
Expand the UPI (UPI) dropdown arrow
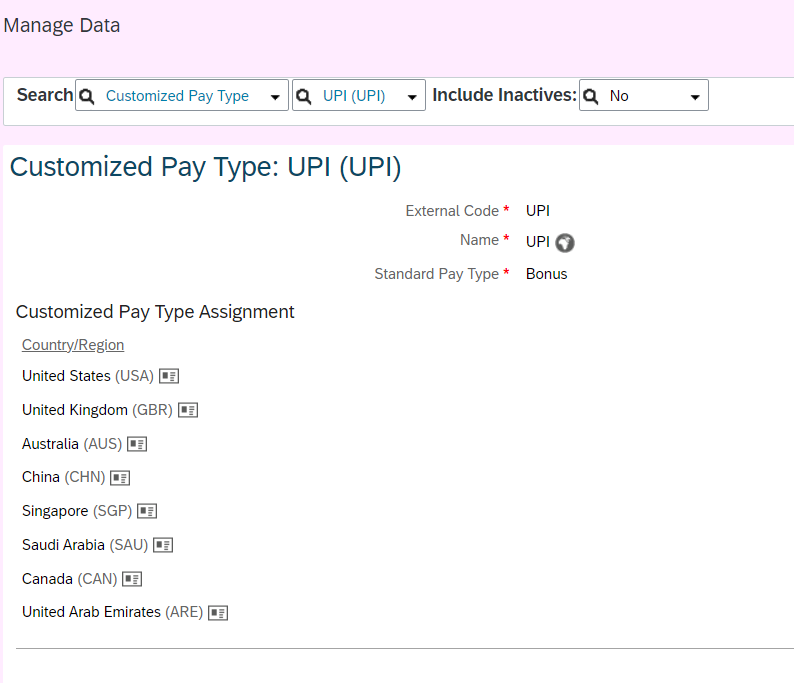pyautogui.click(x=412, y=97)
